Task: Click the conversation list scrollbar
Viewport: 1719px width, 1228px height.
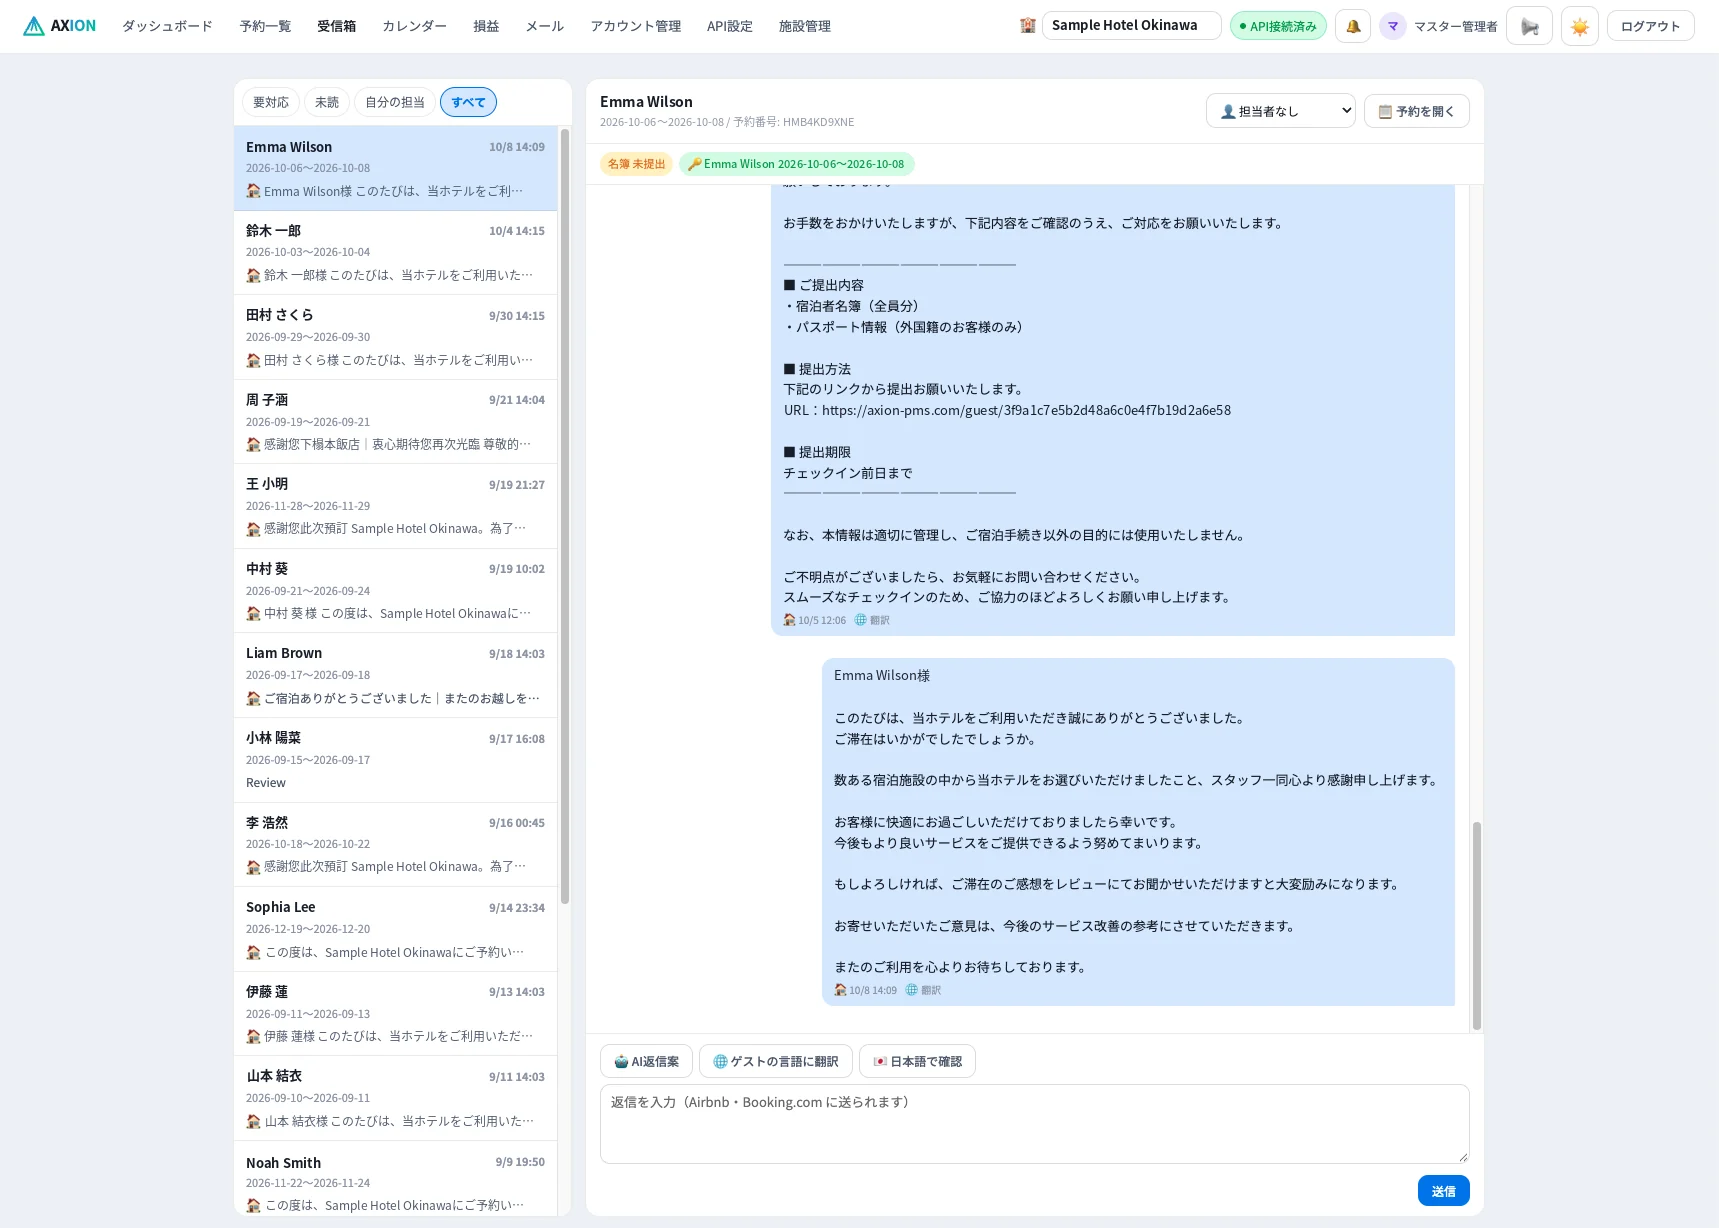Action: [x=565, y=515]
